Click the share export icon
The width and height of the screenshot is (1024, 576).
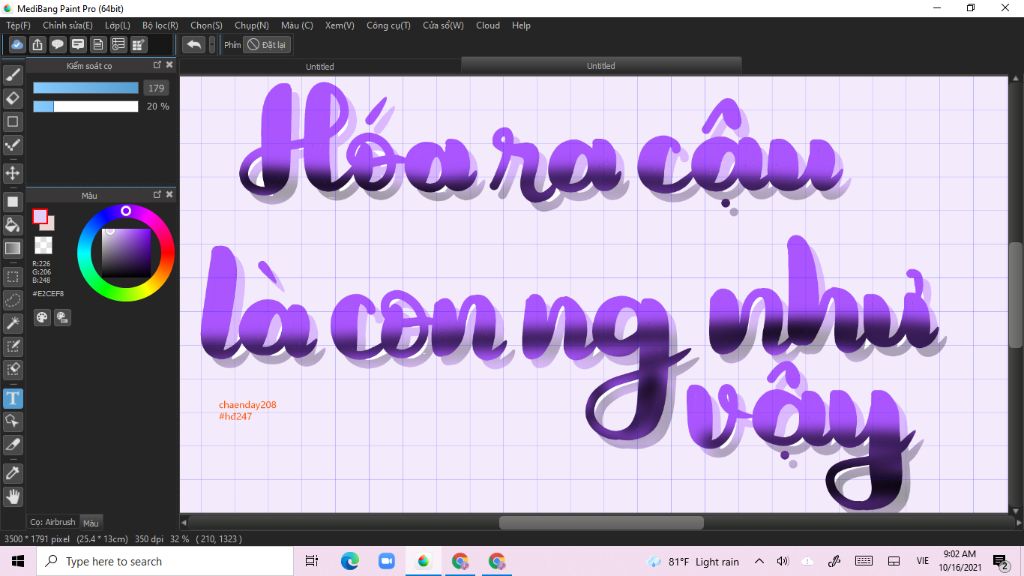[37, 44]
